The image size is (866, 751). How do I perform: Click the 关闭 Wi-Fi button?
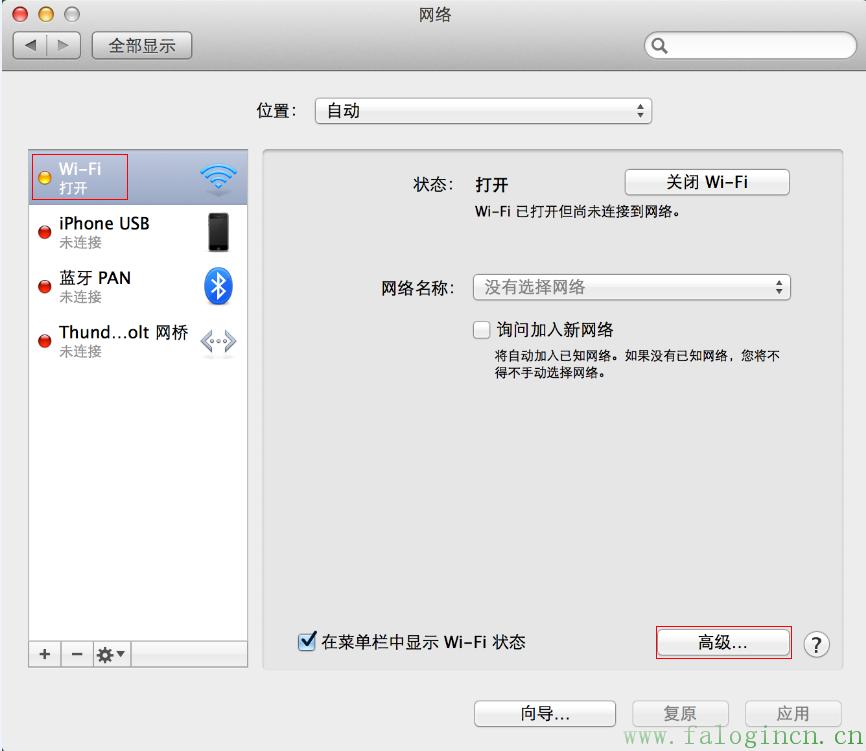[x=707, y=183]
